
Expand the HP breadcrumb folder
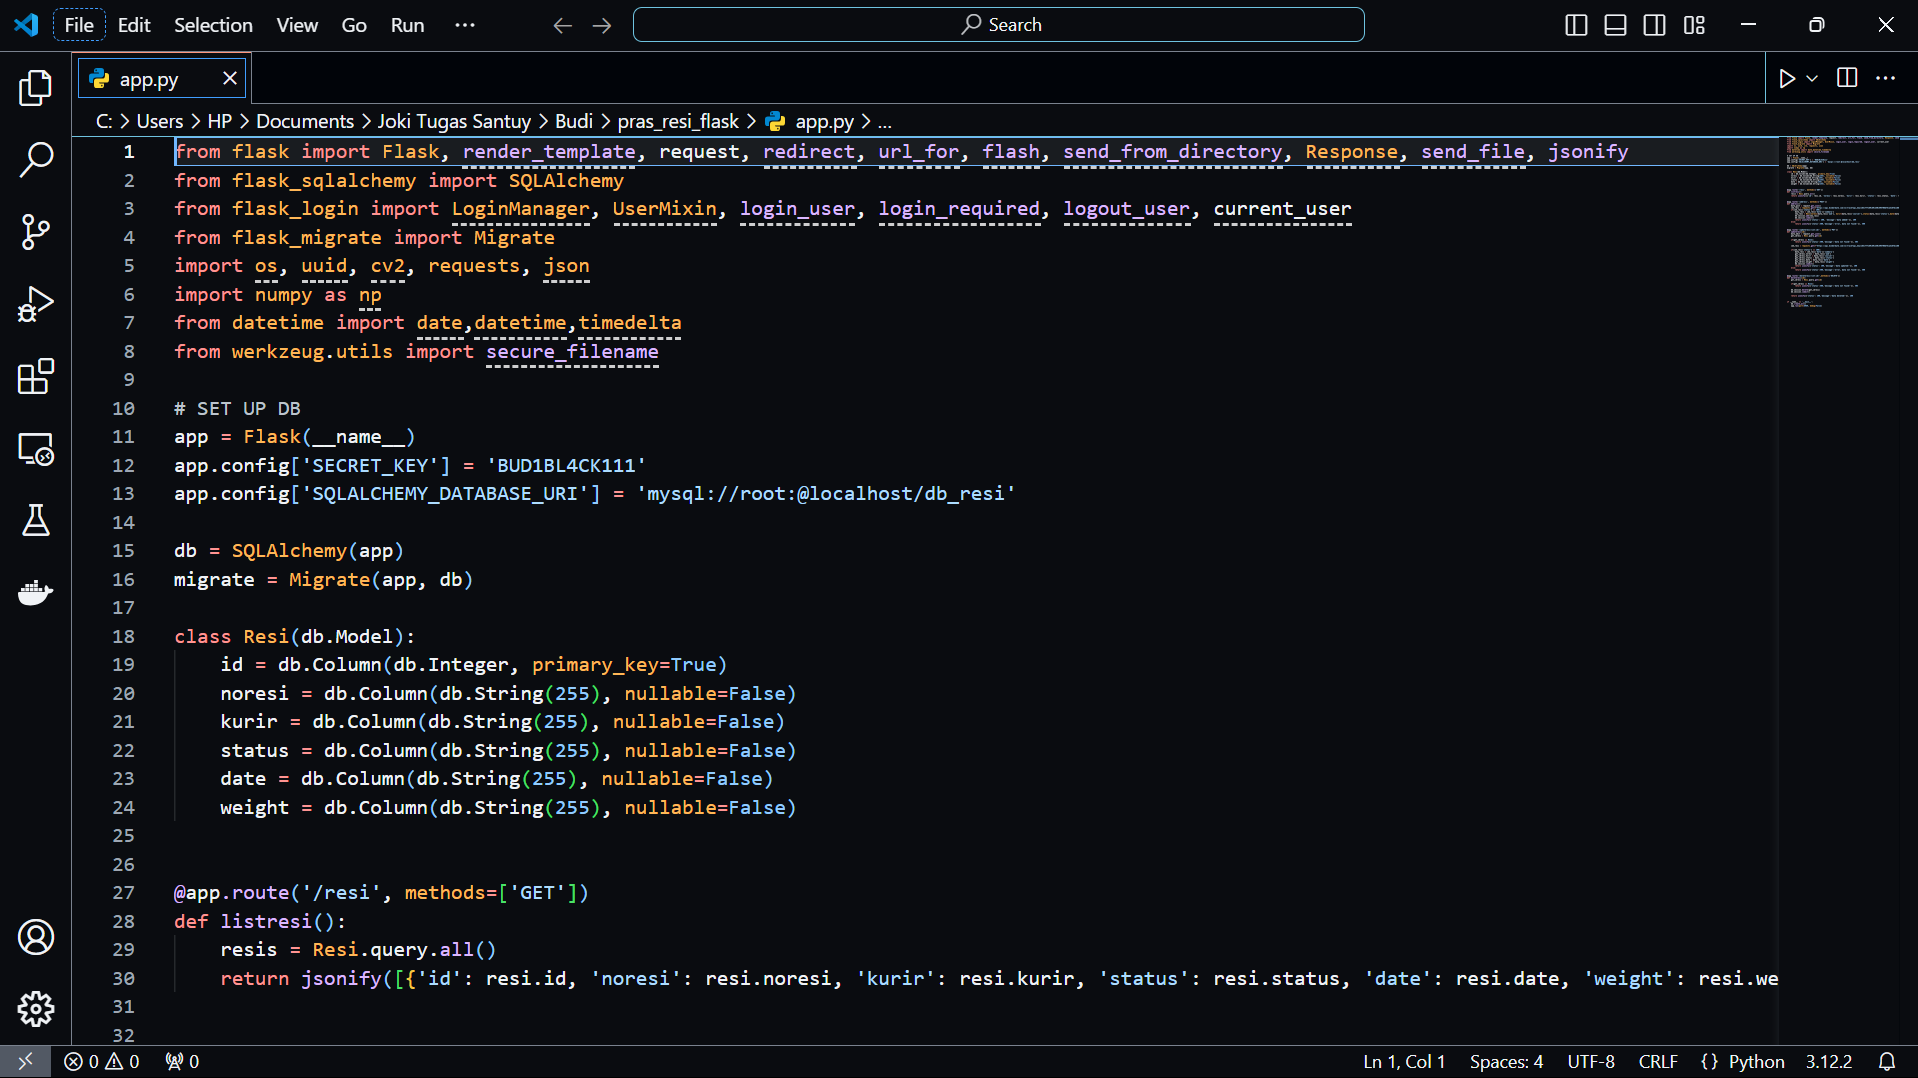(220, 121)
